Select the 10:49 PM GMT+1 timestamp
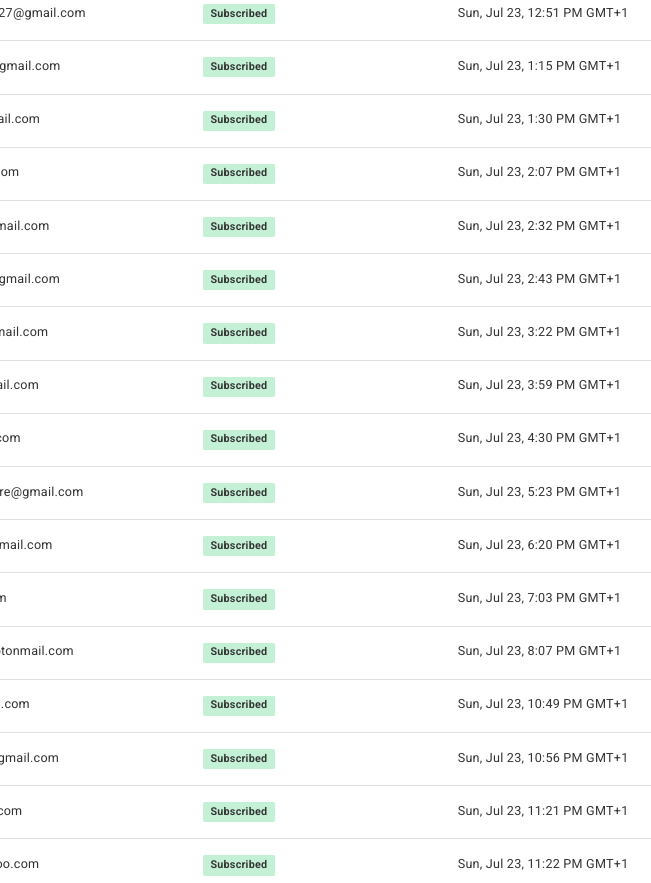This screenshot has height=883, width=651. point(542,704)
